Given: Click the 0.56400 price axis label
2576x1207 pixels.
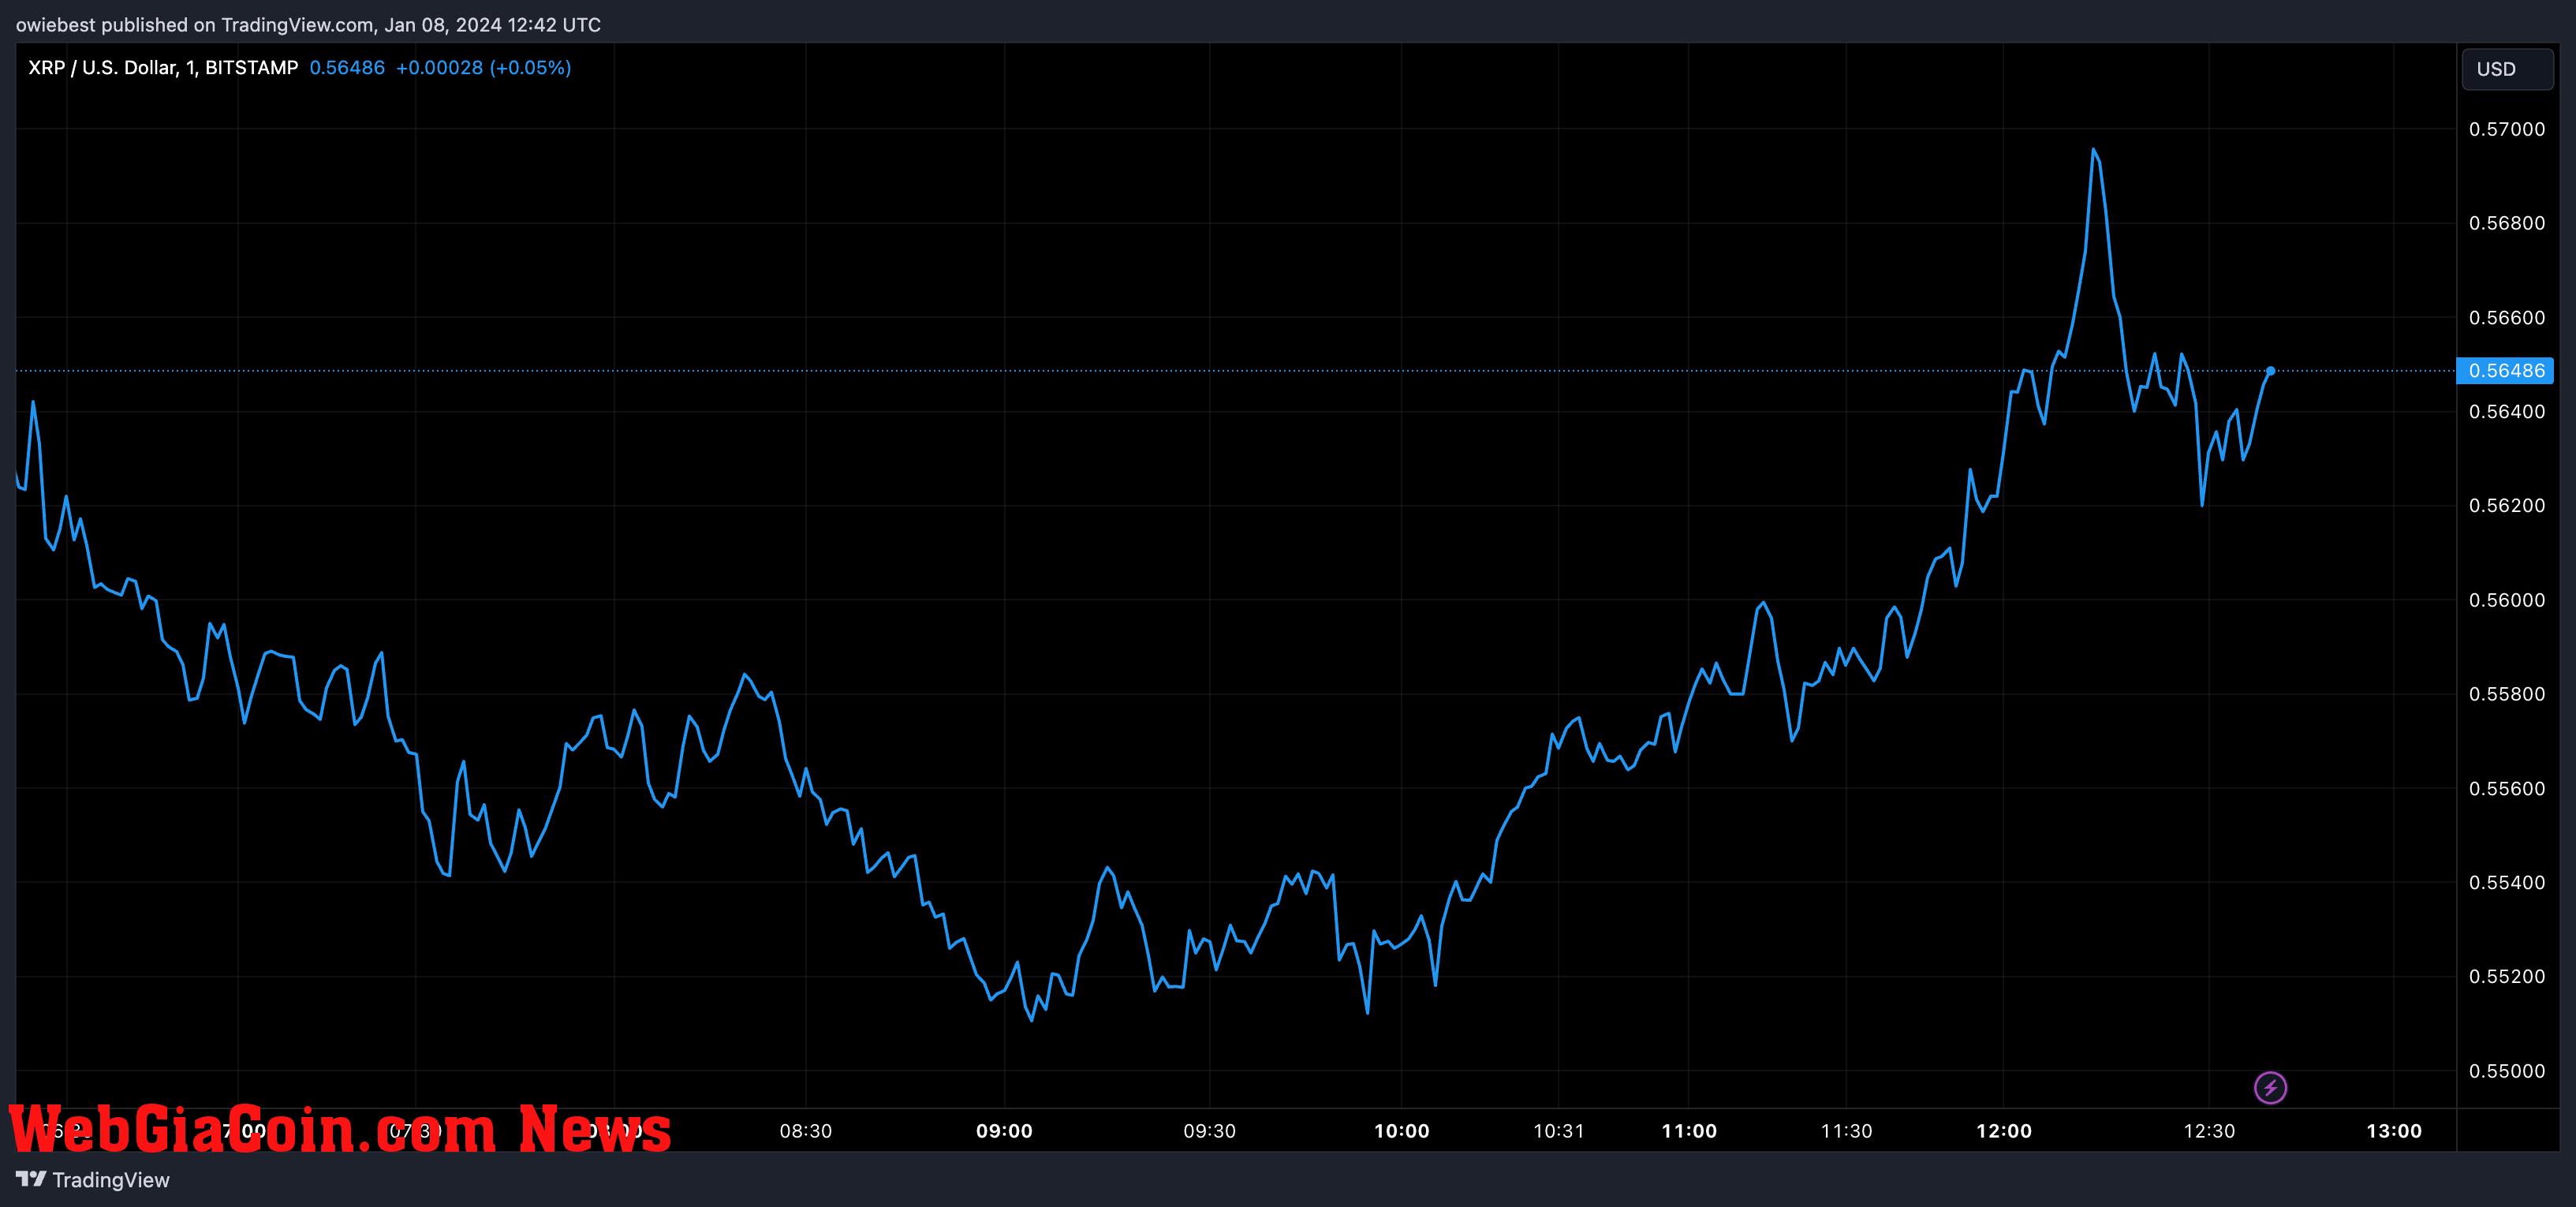Looking at the screenshot, I should click(2507, 412).
